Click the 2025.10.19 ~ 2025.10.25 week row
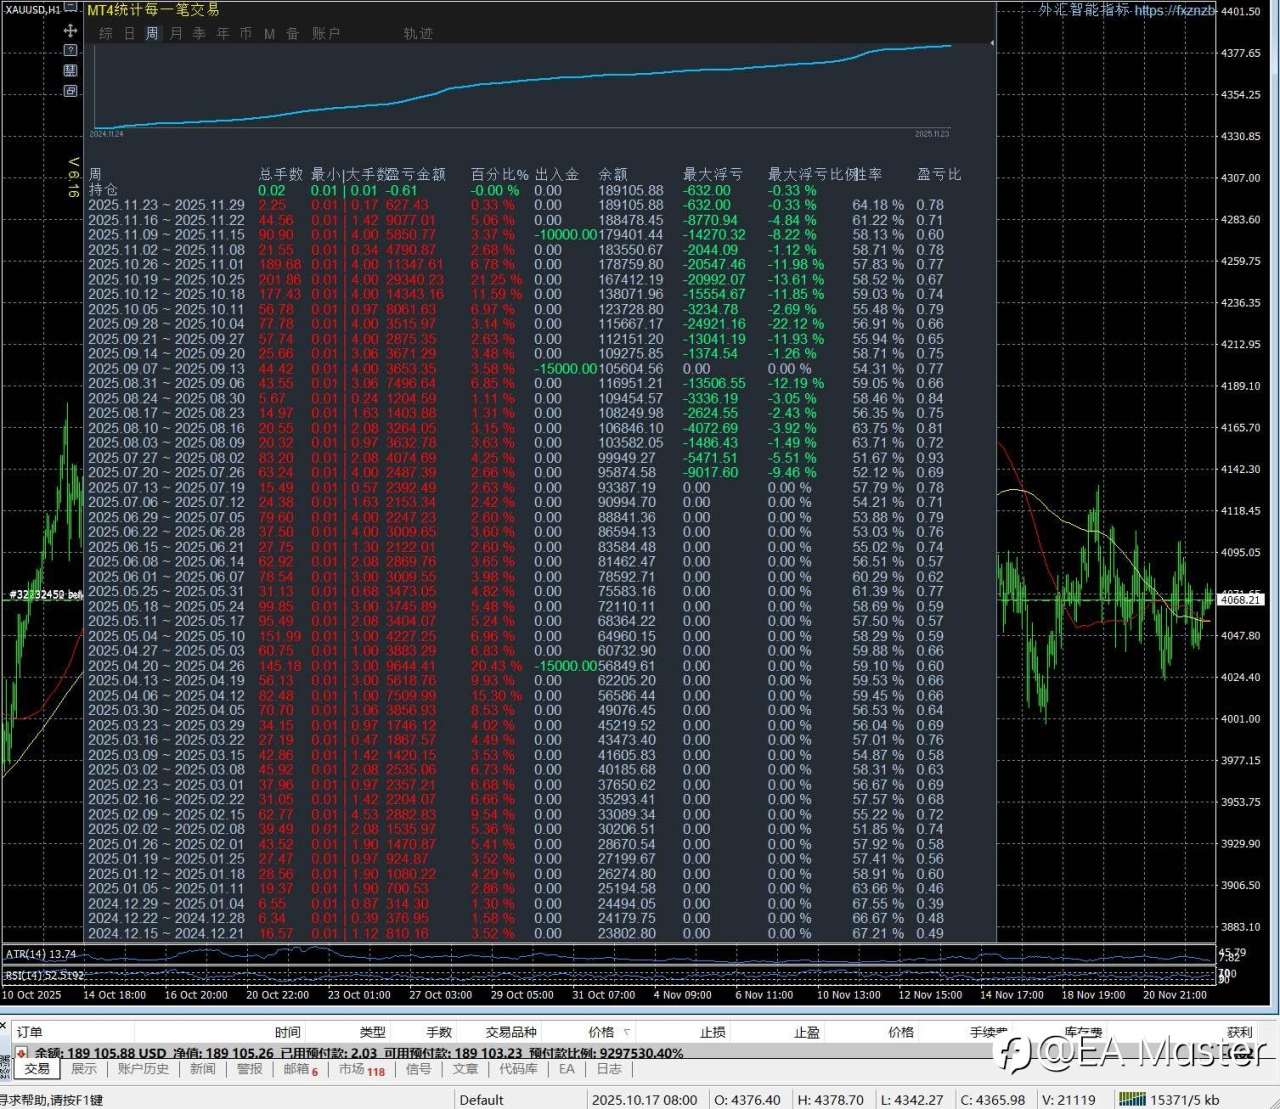Viewport: 1280px width, 1109px height. click(x=166, y=280)
